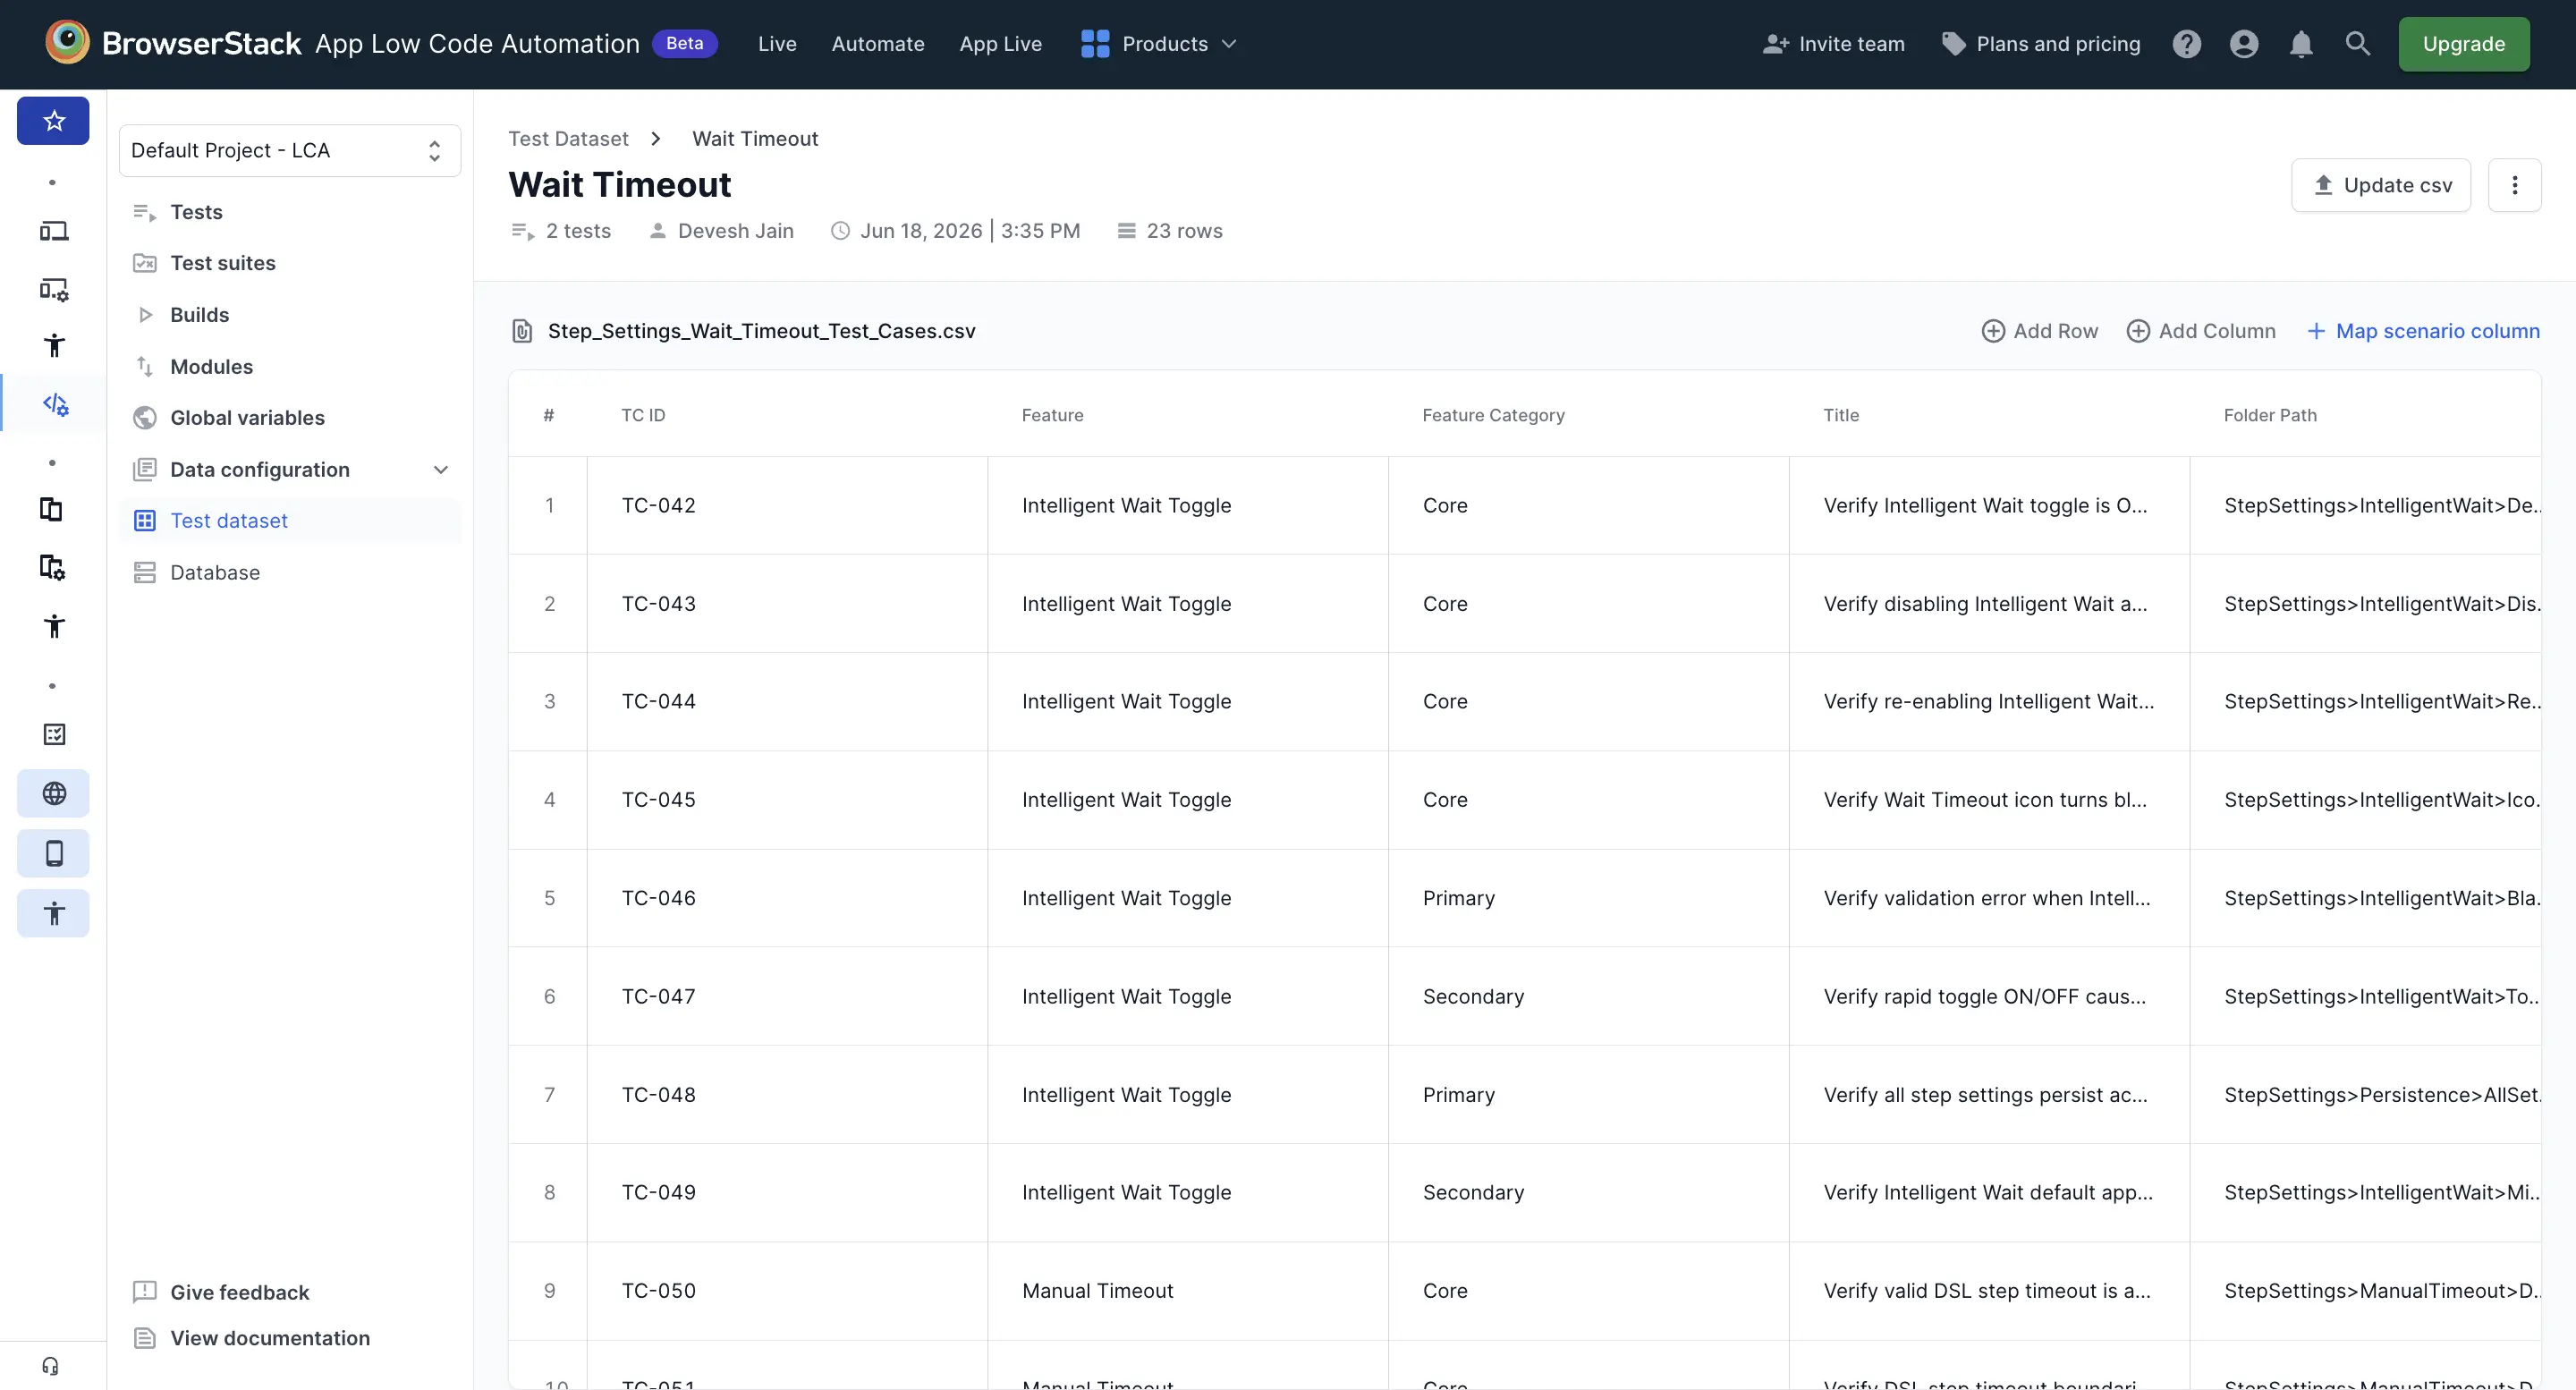Image resolution: width=2576 pixels, height=1390 pixels.
Task: Click Add Column
Action: tap(2200, 331)
